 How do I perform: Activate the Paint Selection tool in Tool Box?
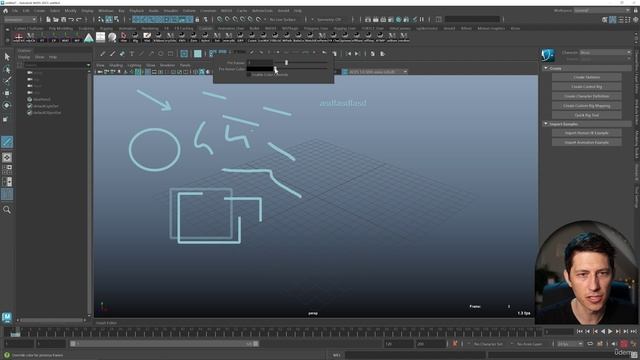pos(7,81)
